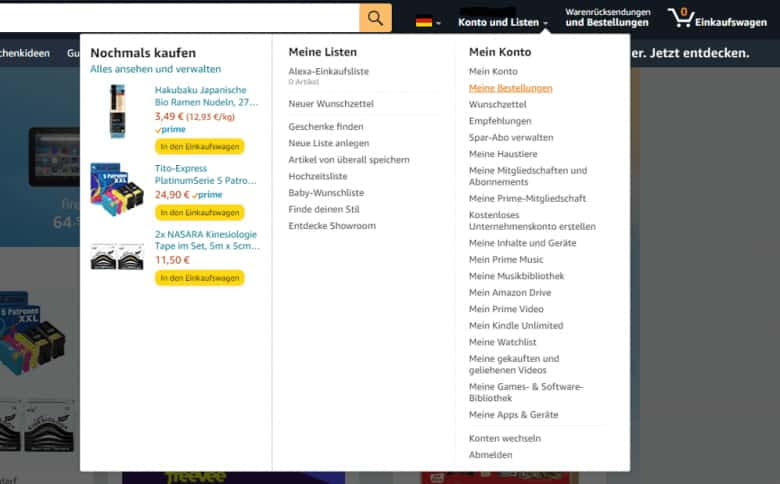Add NASARA tape to Einkaufswagen
Image resolution: width=780 pixels, height=484 pixels.
(x=199, y=278)
